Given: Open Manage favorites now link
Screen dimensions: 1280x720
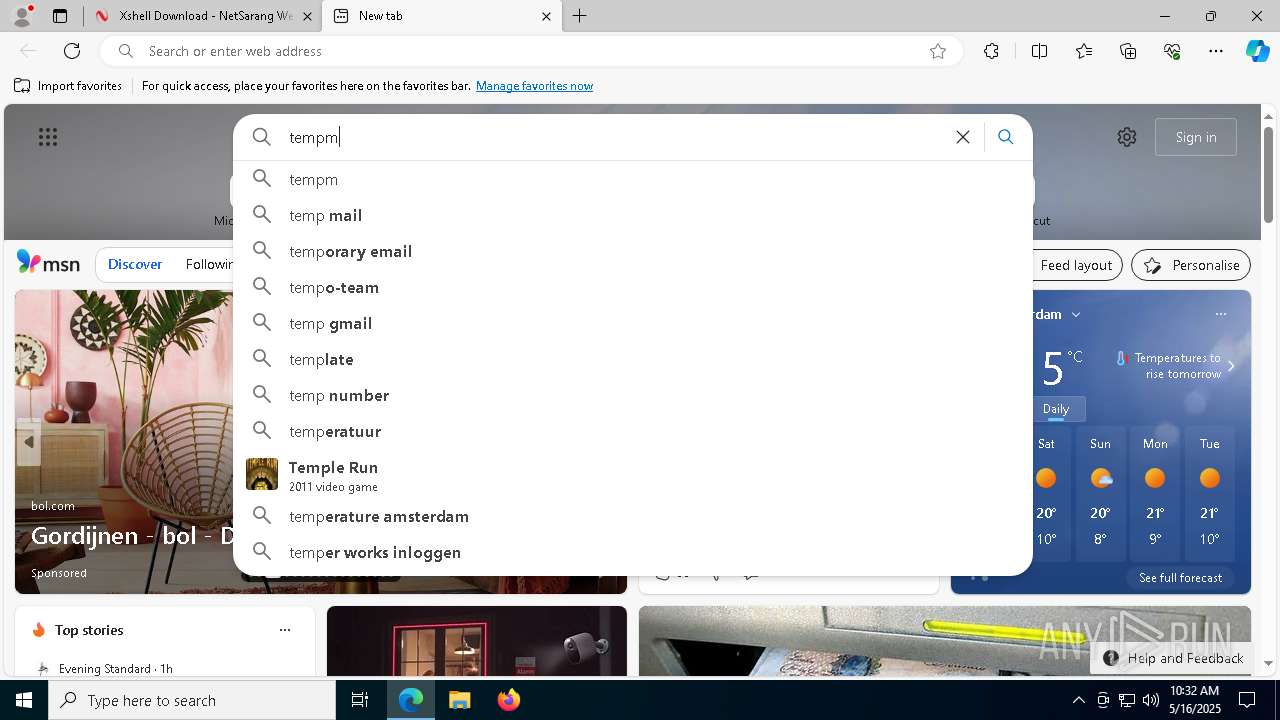Looking at the screenshot, I should tap(534, 86).
